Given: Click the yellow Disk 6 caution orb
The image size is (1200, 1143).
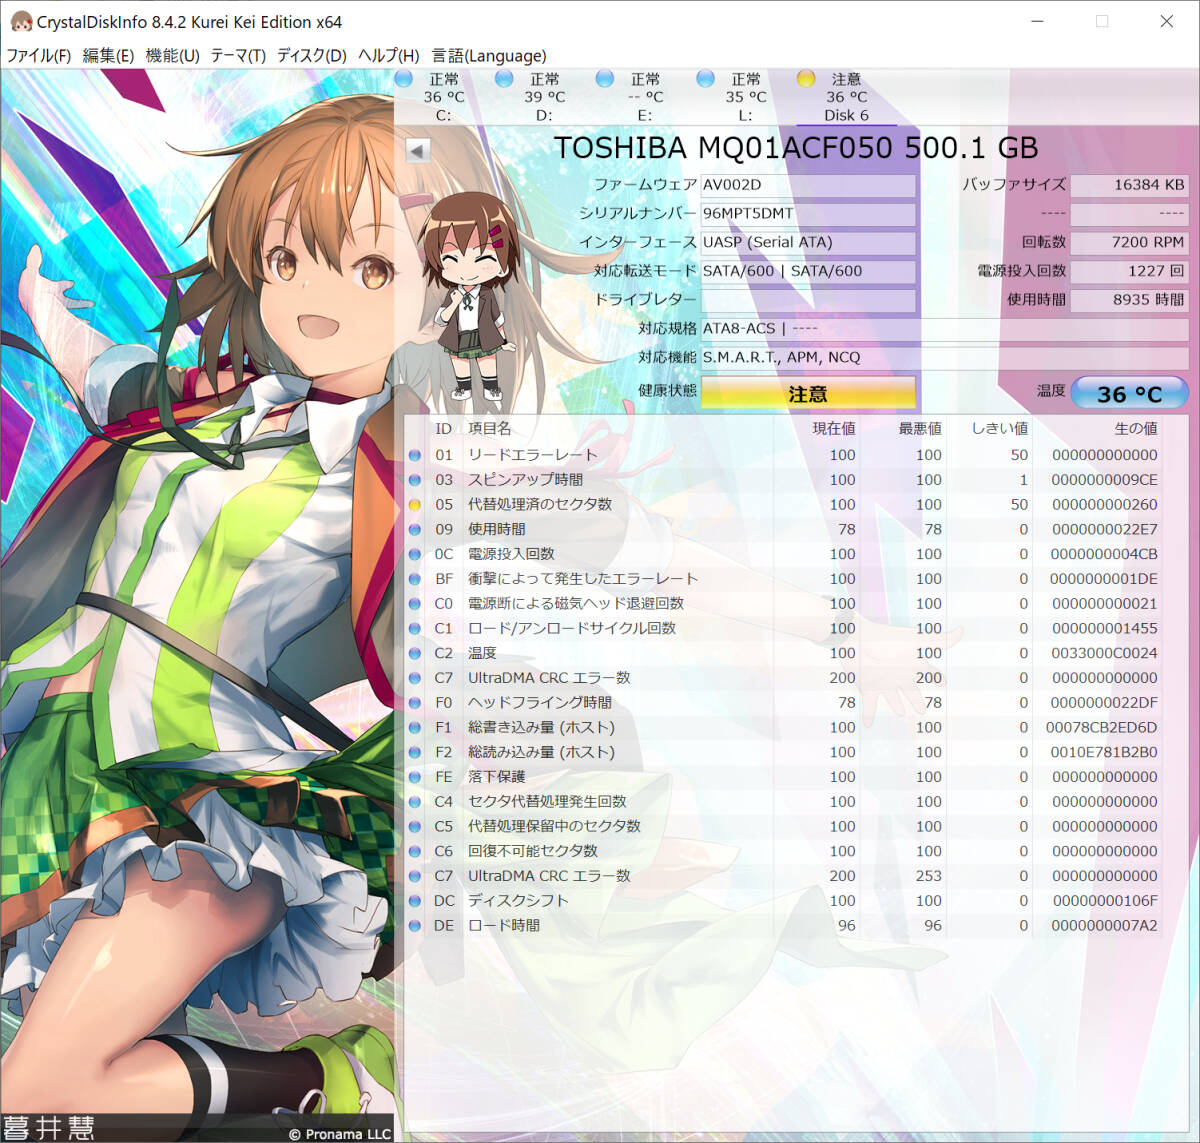Looking at the screenshot, I should pos(806,79).
